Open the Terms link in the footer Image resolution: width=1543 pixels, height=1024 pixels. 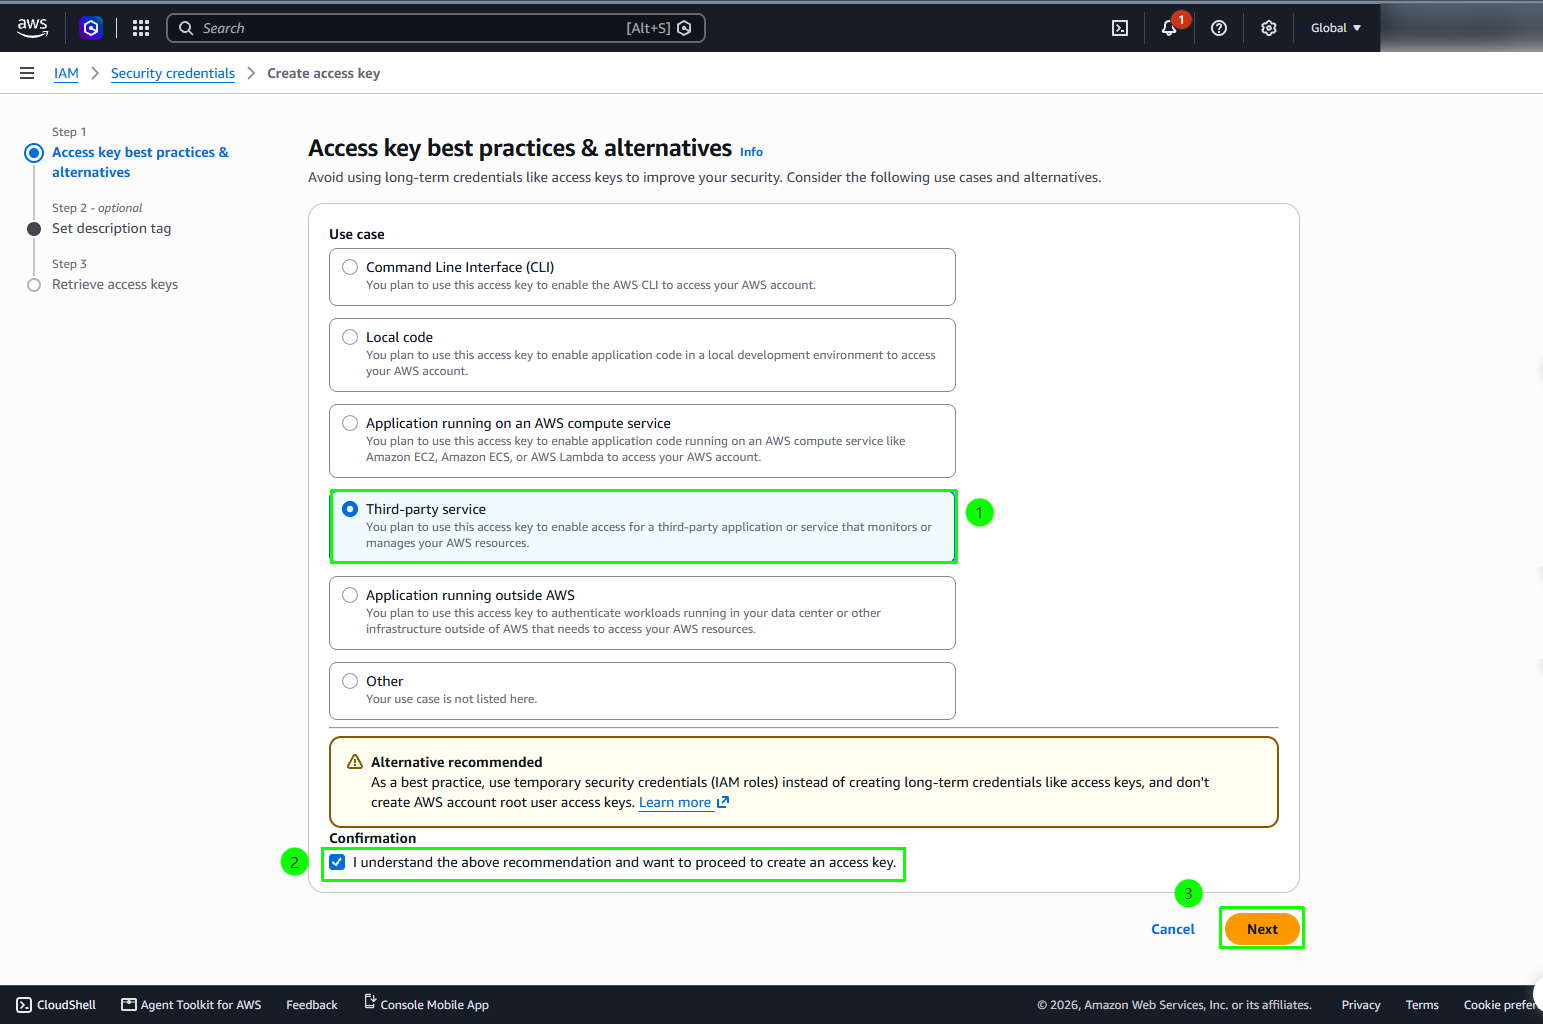click(x=1422, y=1005)
